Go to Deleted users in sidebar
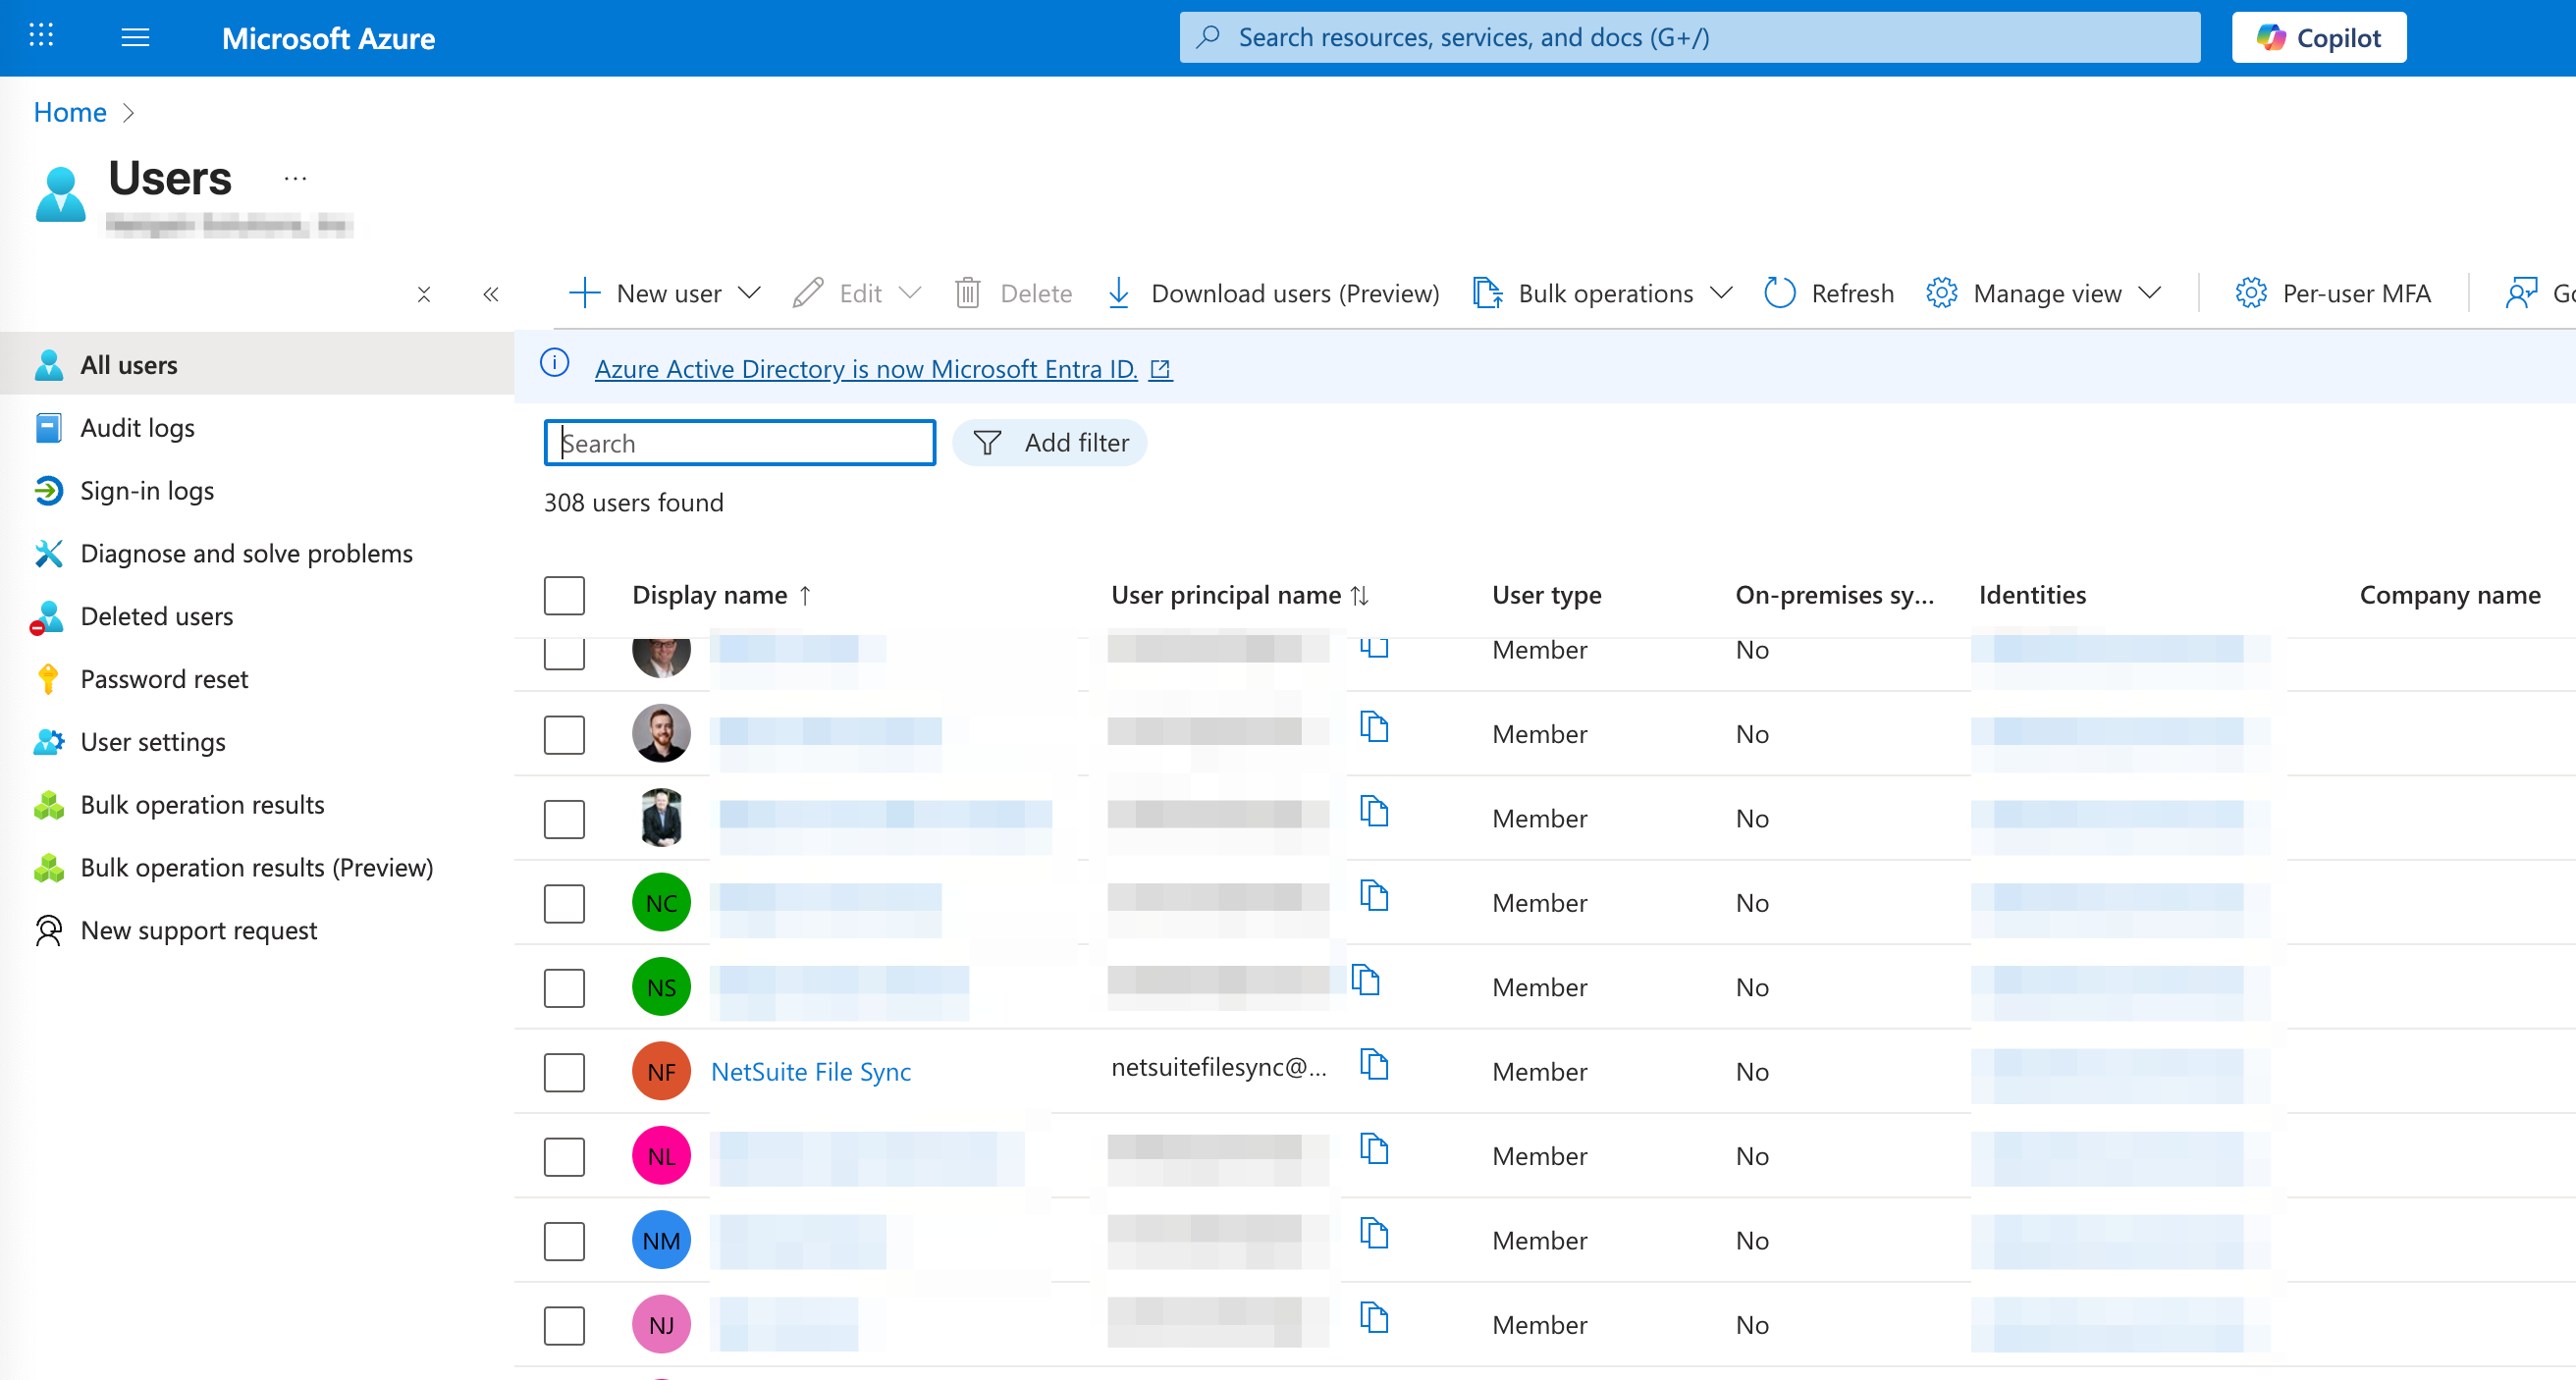2576x1380 pixels. 157,616
